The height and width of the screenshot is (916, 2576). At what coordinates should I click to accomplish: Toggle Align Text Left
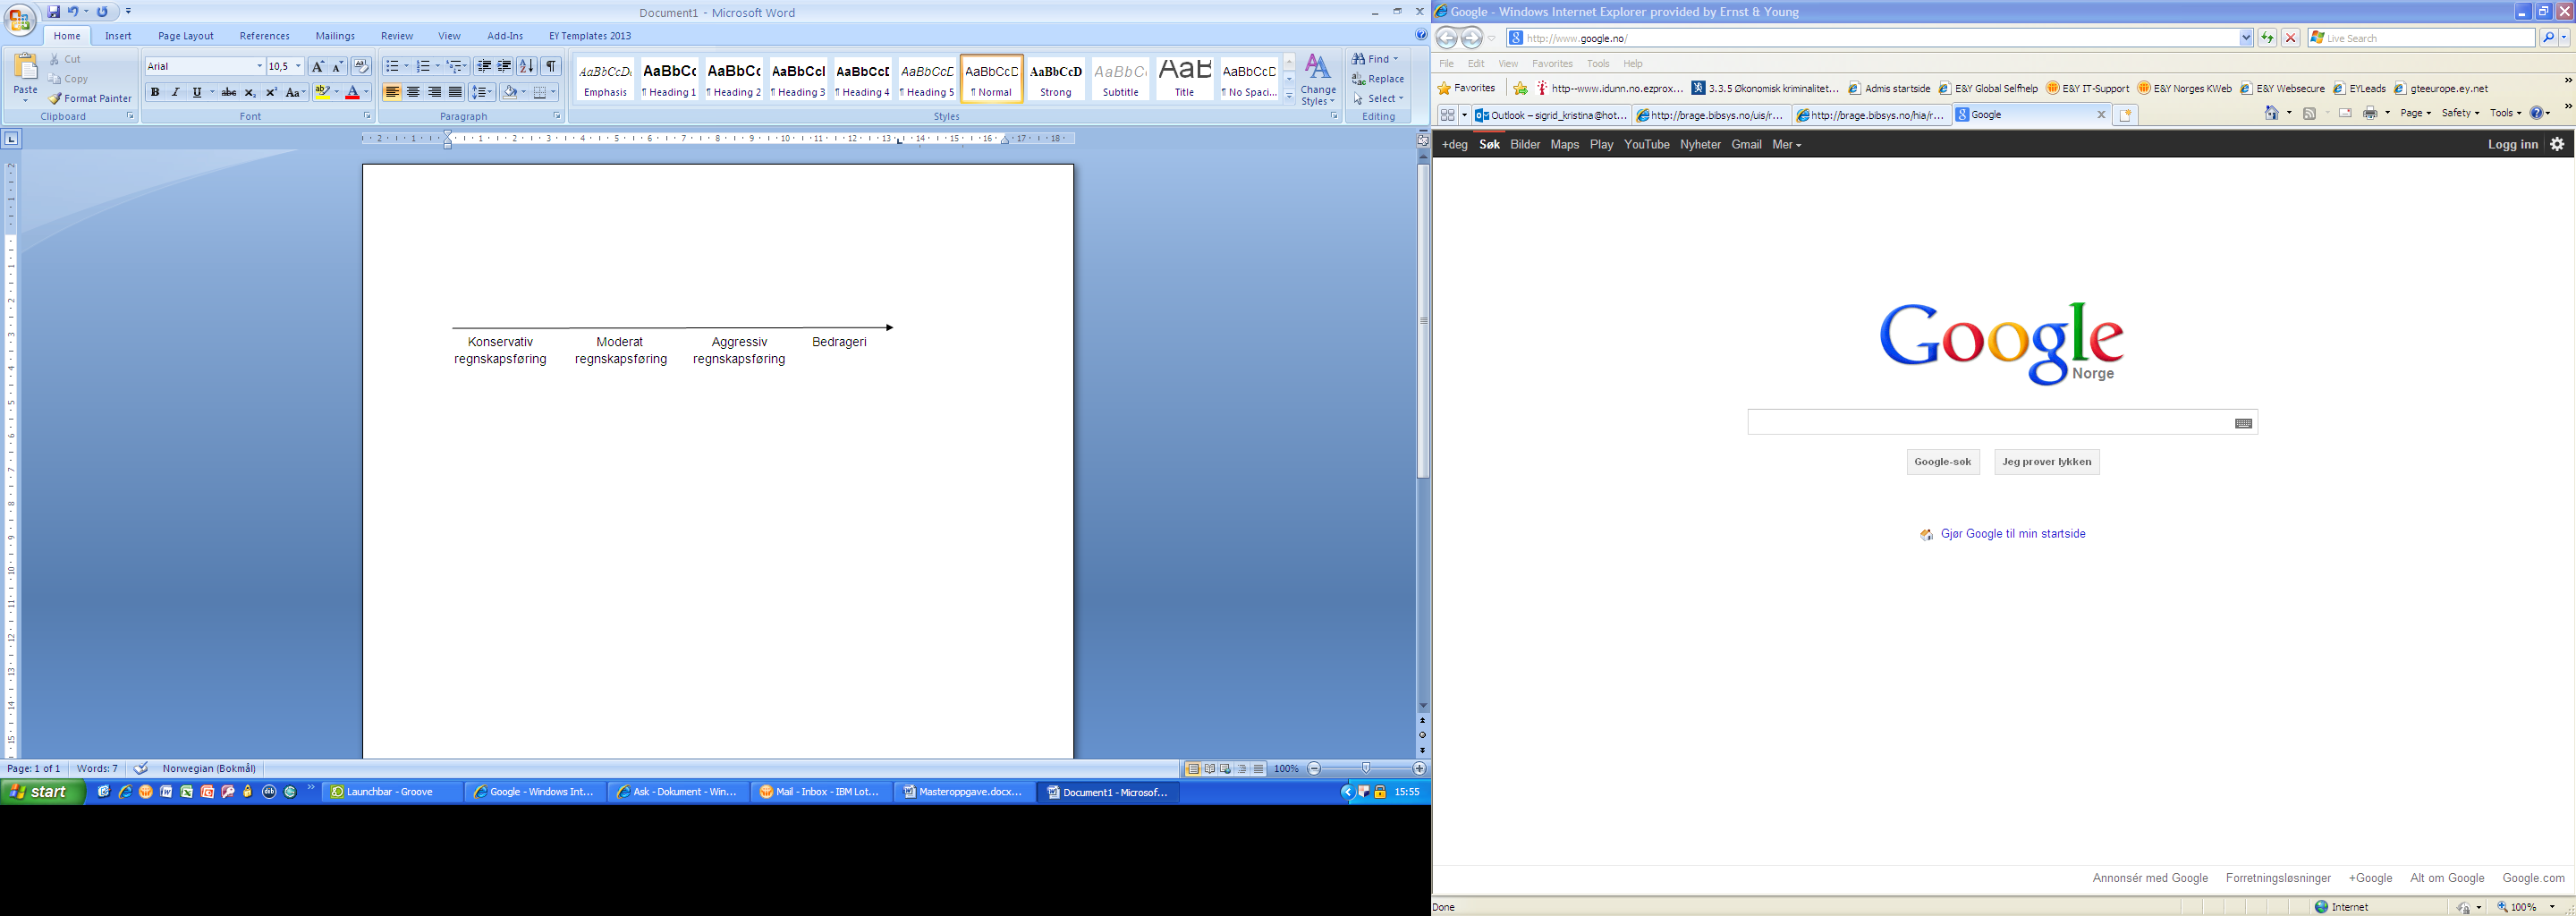coord(392,92)
